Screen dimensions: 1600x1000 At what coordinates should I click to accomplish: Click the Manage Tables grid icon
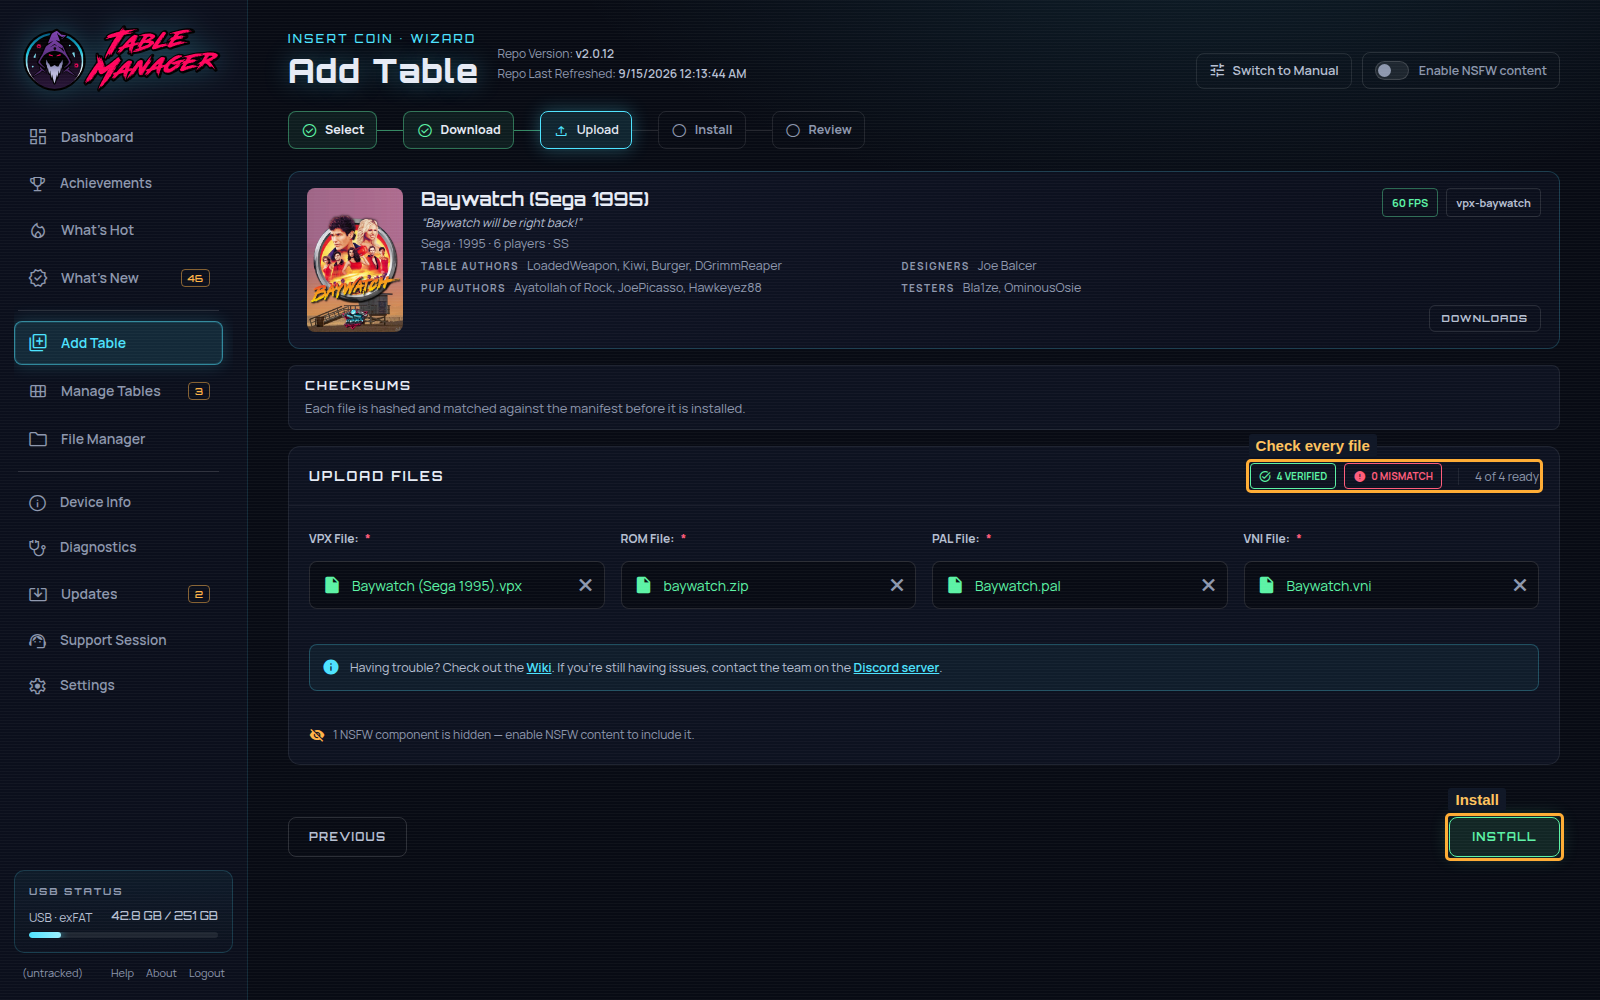coord(38,391)
